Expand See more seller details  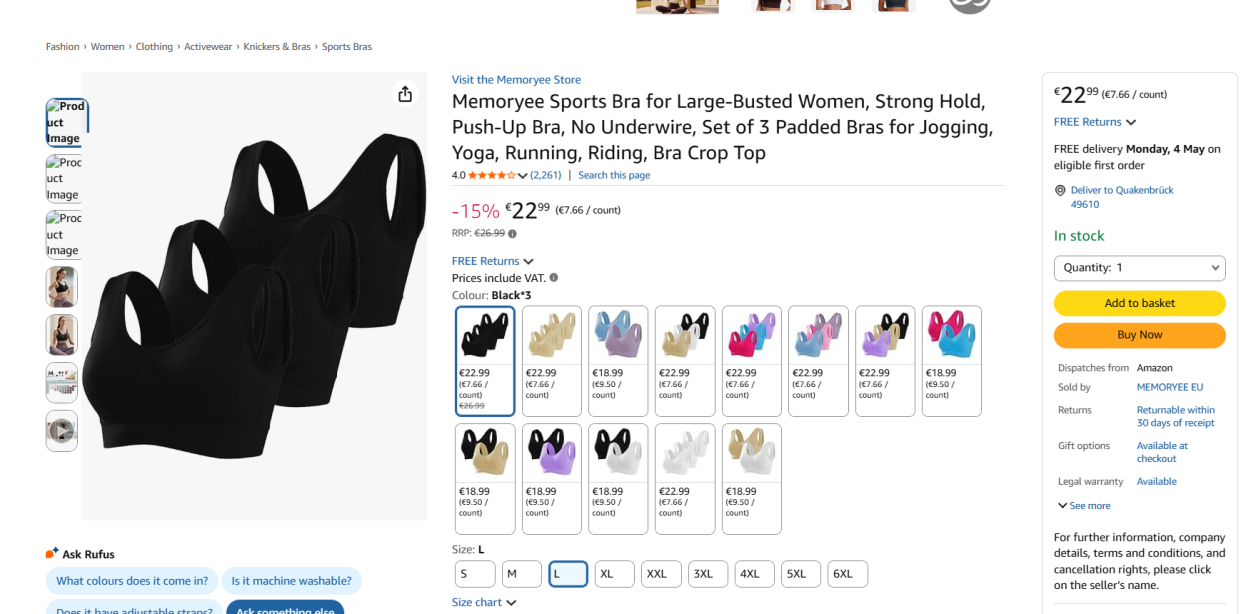[x=1084, y=506]
